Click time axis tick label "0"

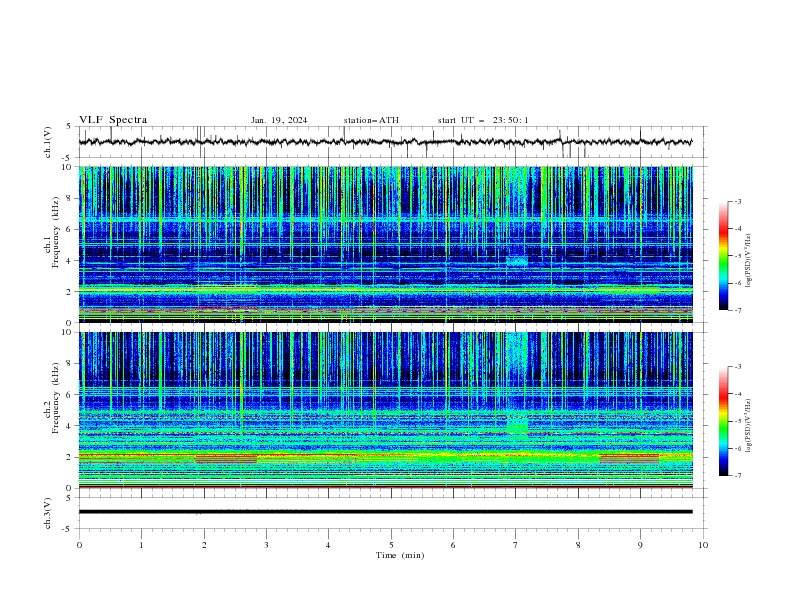pyautogui.click(x=79, y=545)
